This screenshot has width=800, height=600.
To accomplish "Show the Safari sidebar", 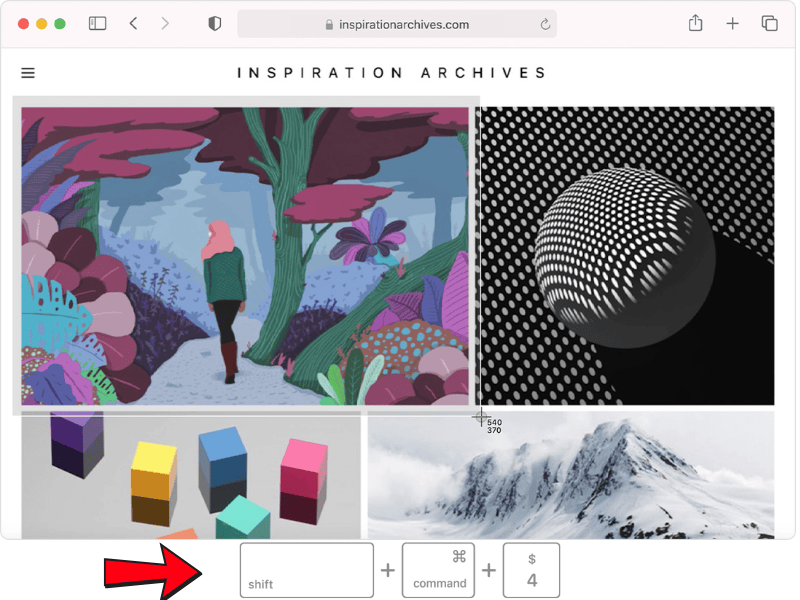I will pyautogui.click(x=97, y=23).
